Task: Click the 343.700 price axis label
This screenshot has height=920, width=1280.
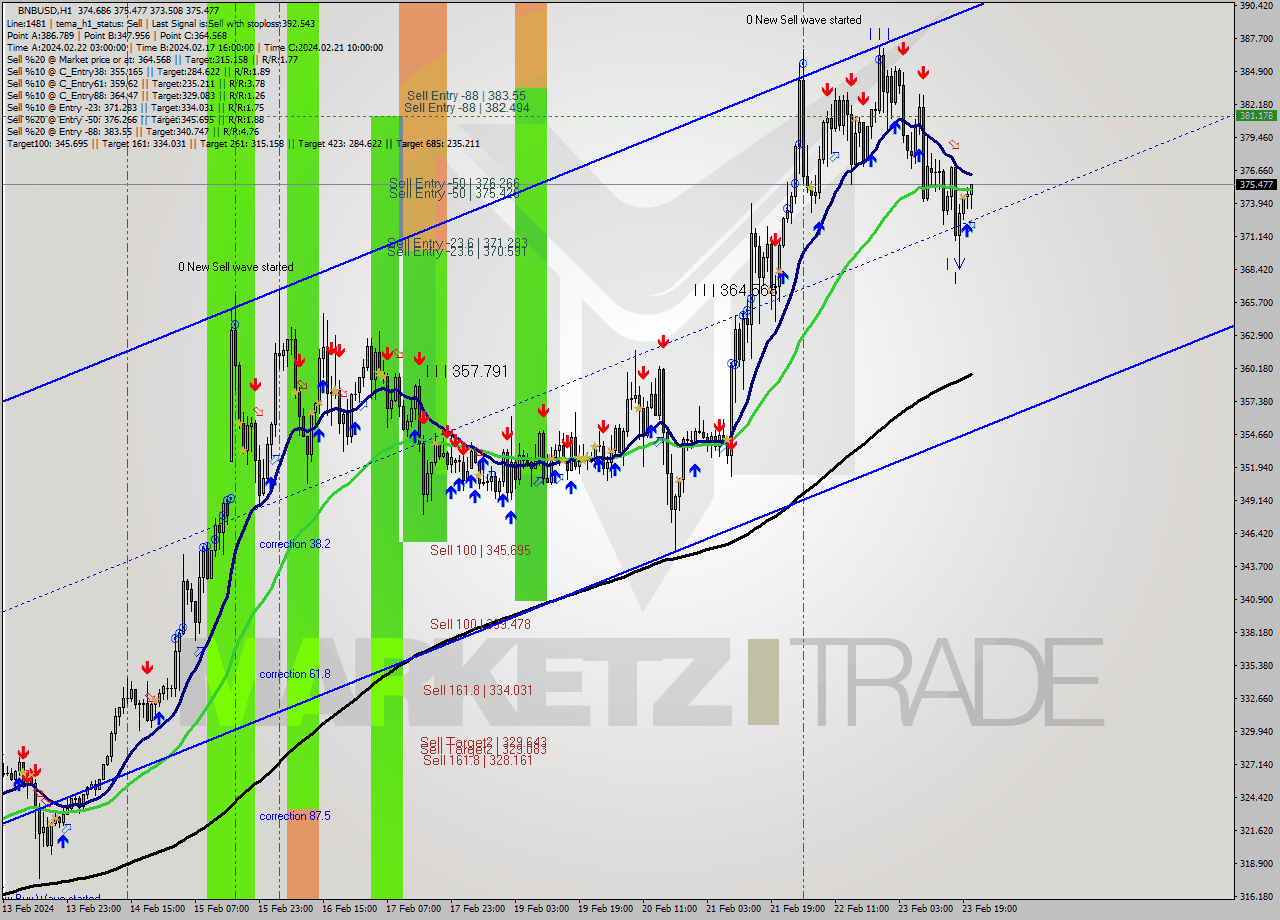Action: point(1256,566)
